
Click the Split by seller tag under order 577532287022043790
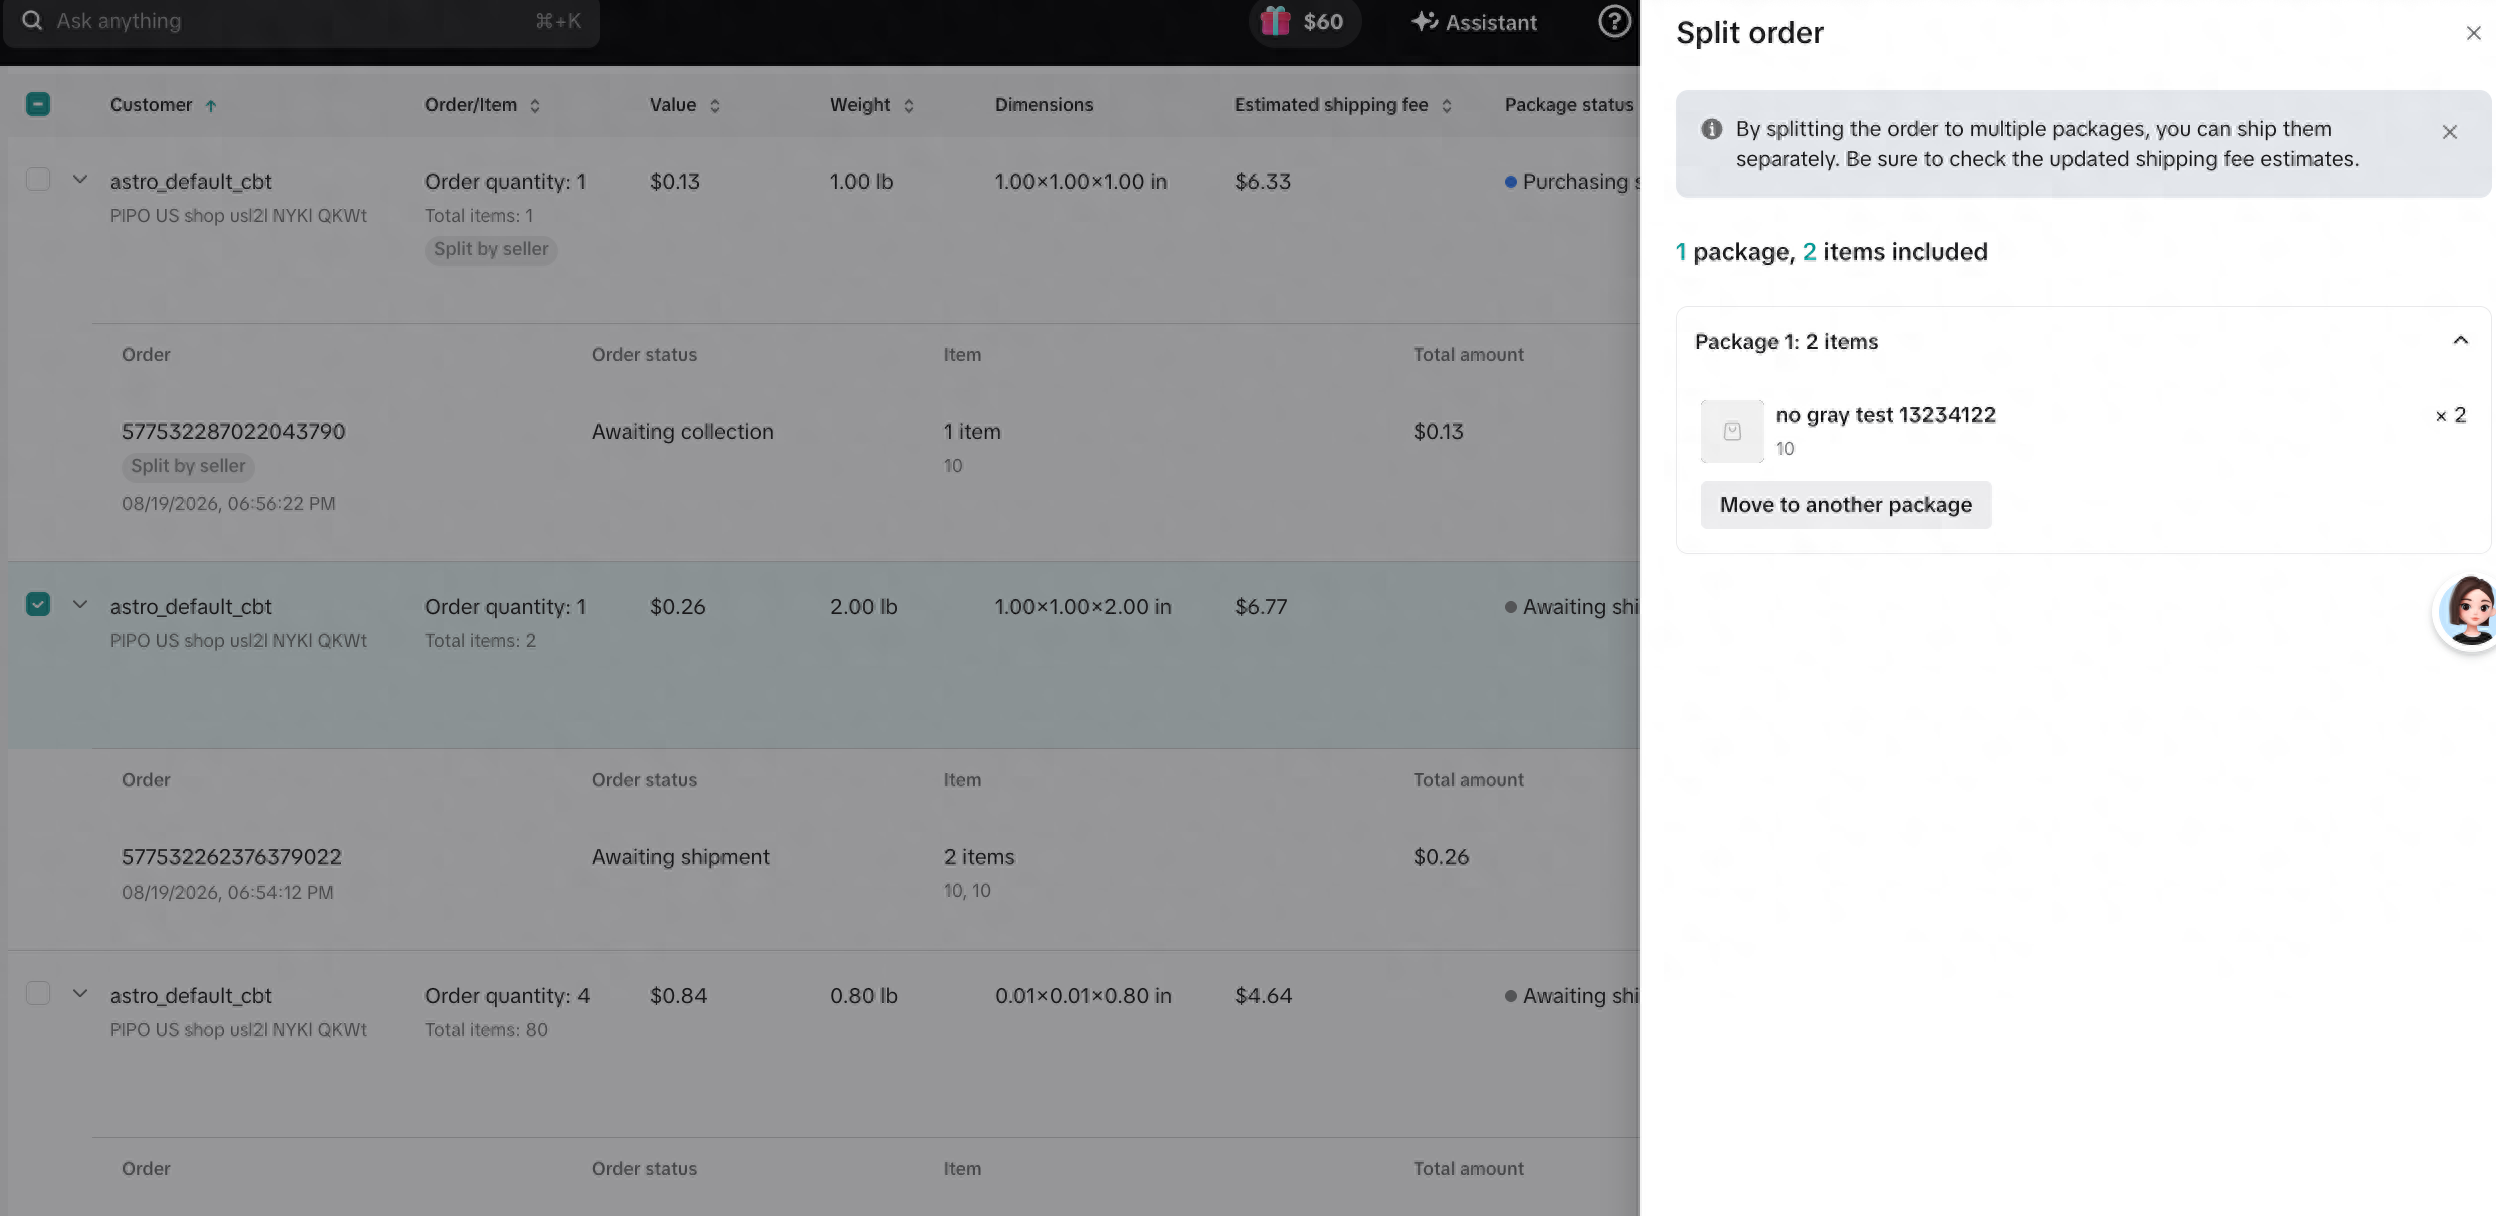click(x=188, y=466)
